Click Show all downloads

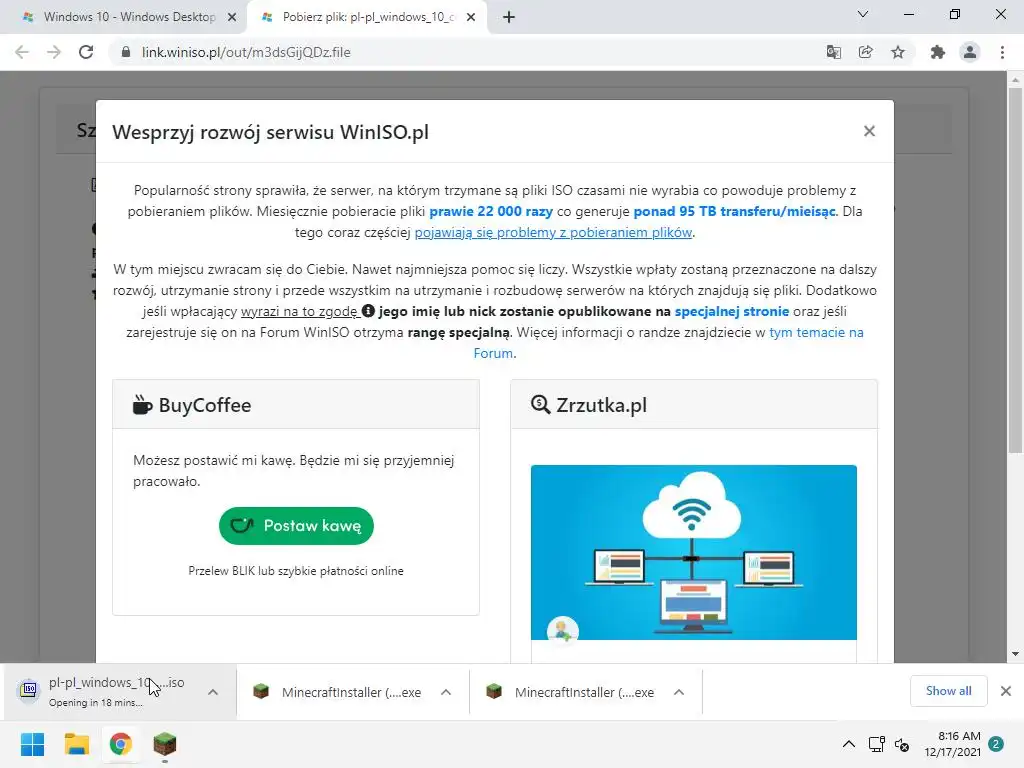948,691
